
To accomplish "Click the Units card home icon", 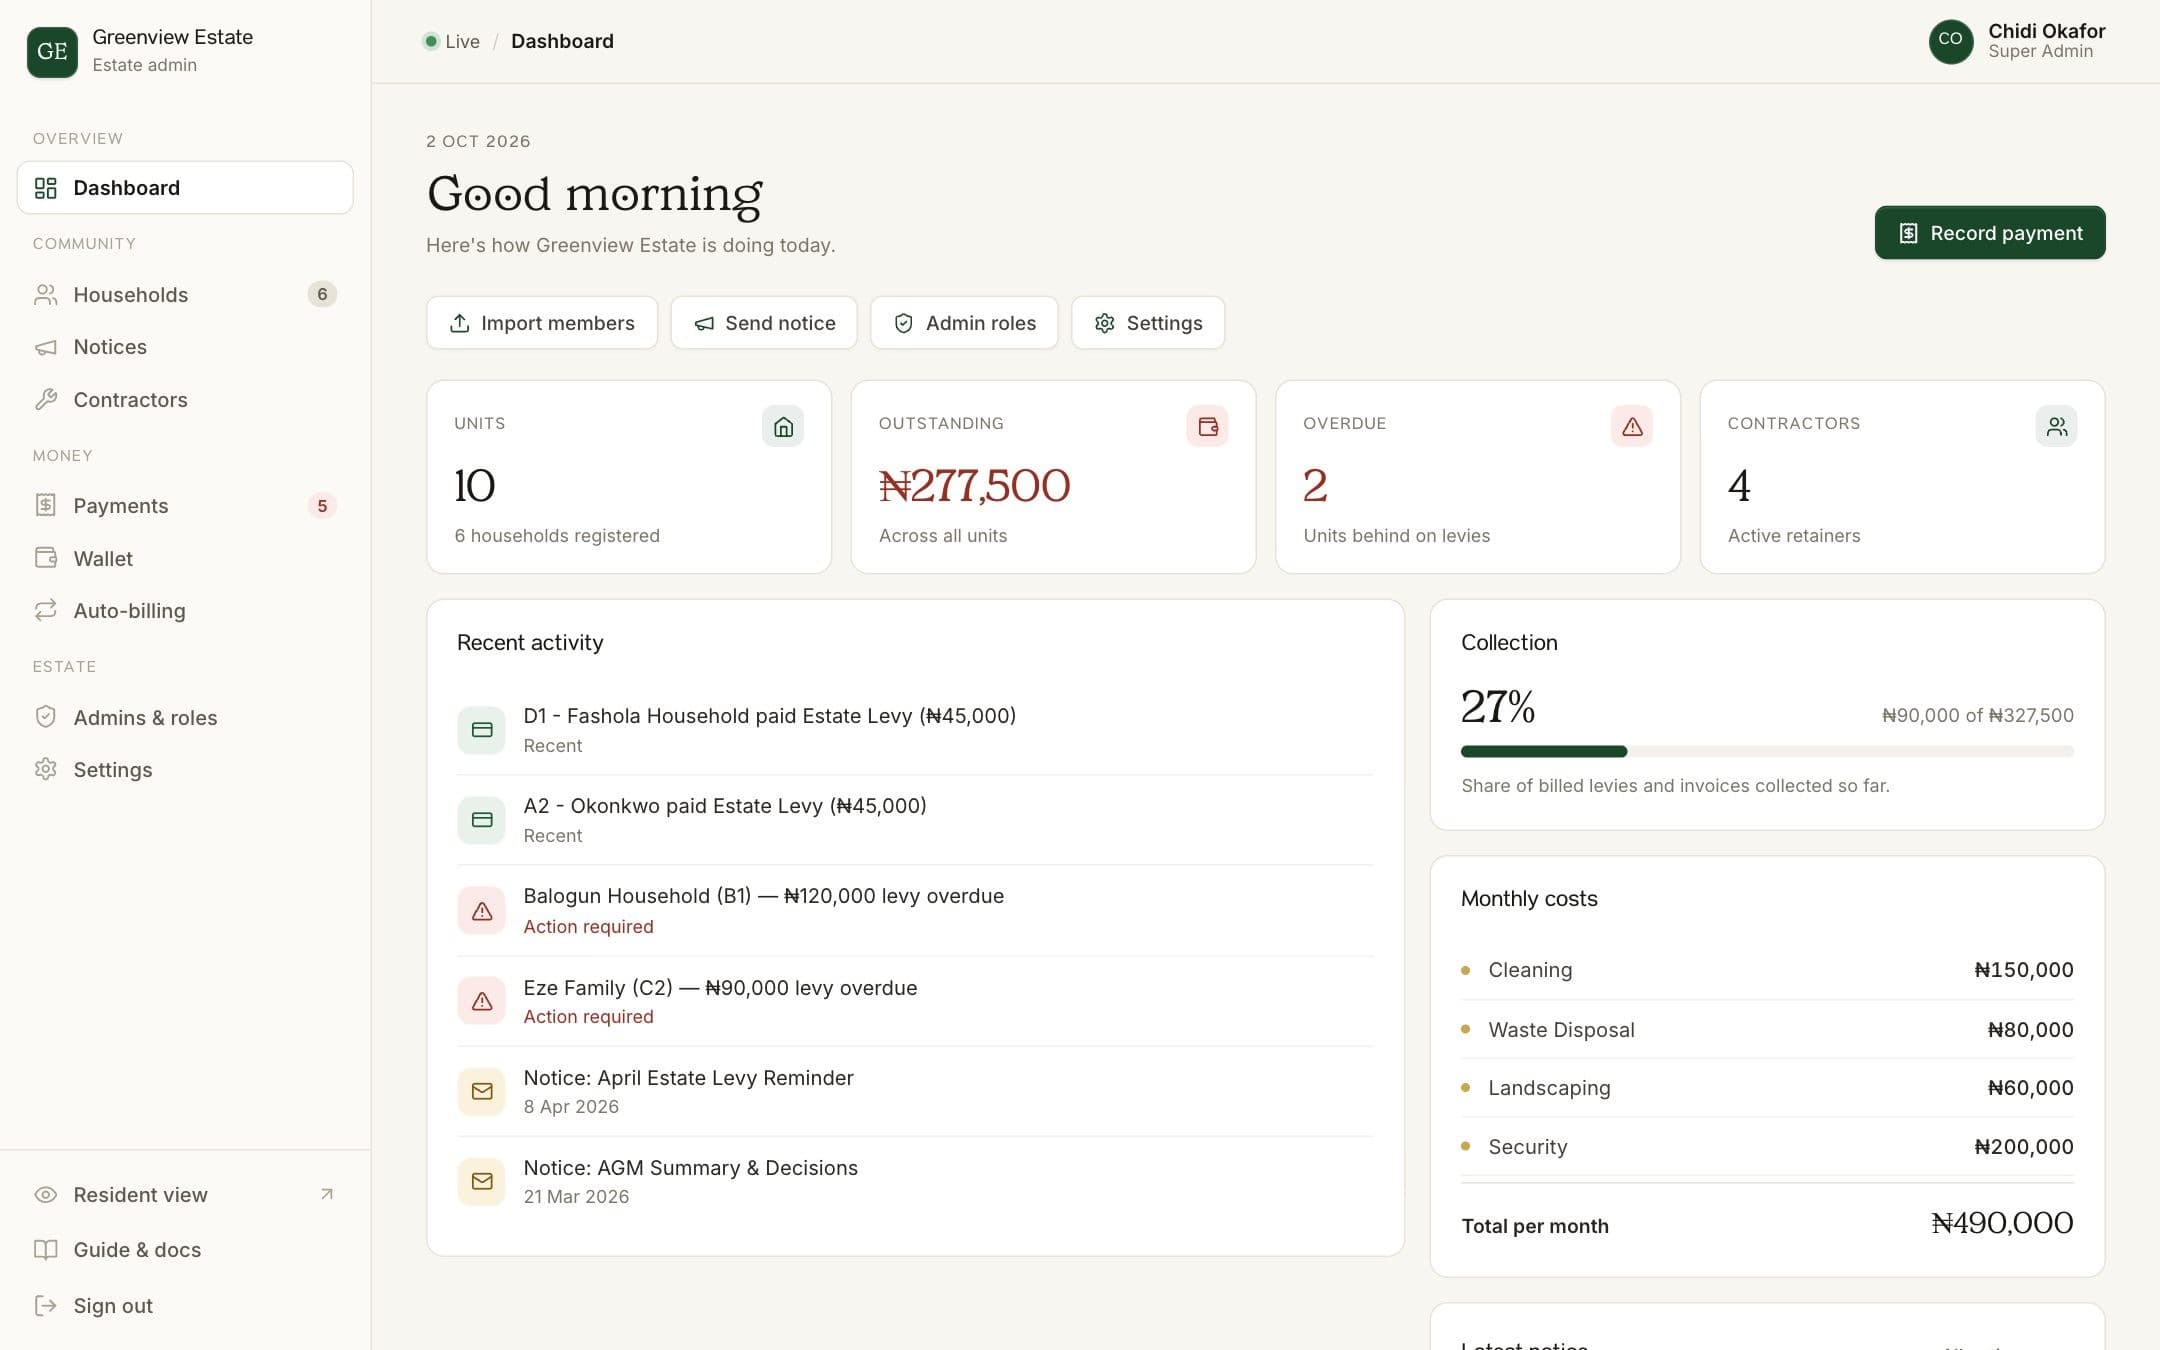I will [x=783, y=426].
